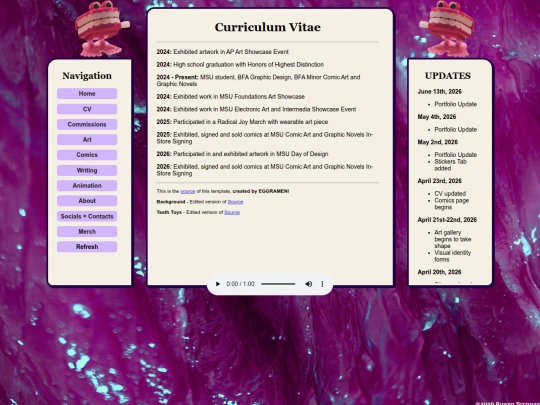Click 'Art gallery begins to take shape' entry
Viewport: 540px width, 405px height.
(453, 239)
